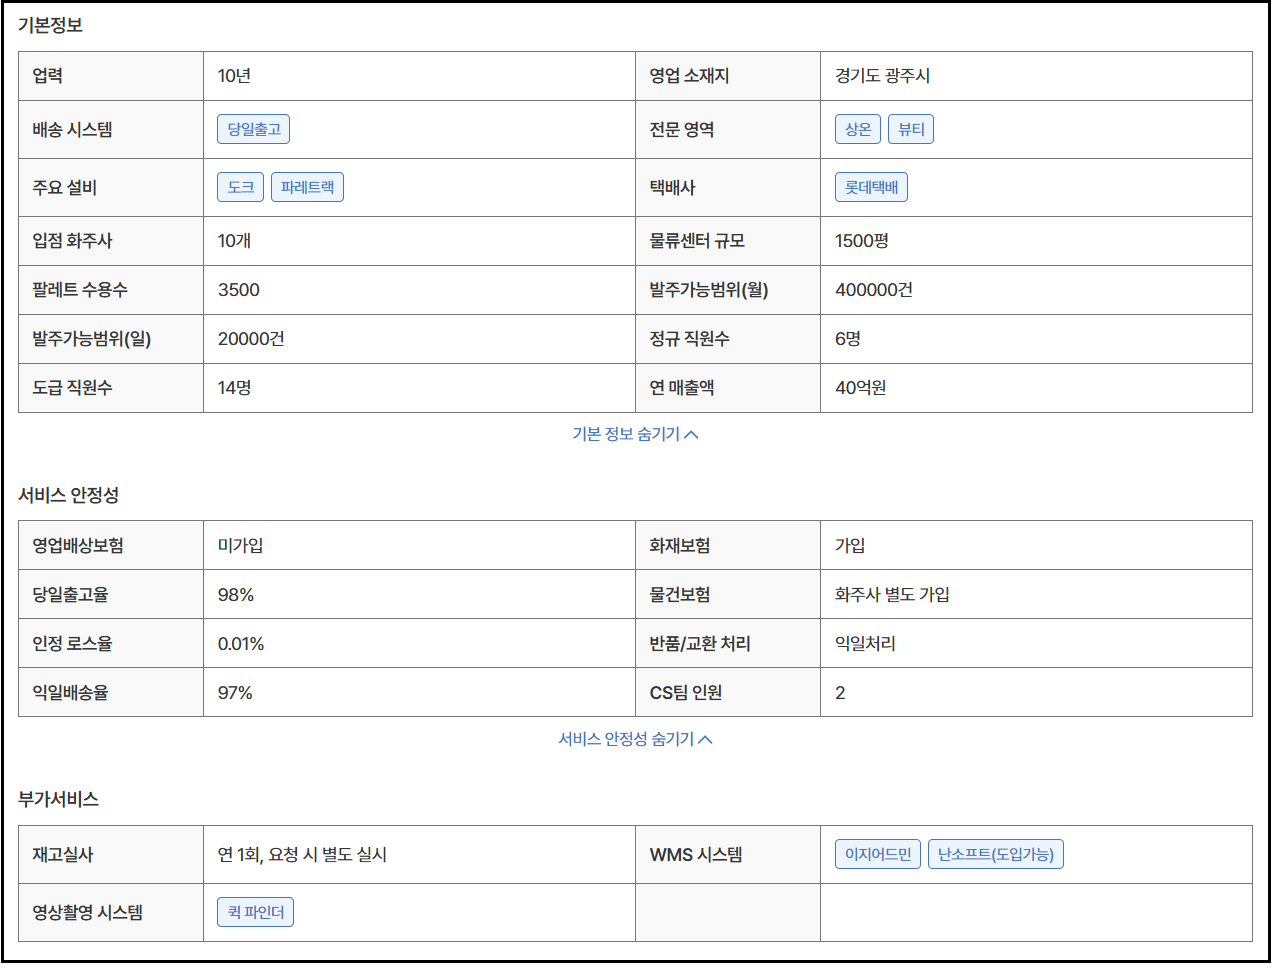Click the 택배사 label
This screenshot has height=968, width=1275.
pyautogui.click(x=672, y=188)
